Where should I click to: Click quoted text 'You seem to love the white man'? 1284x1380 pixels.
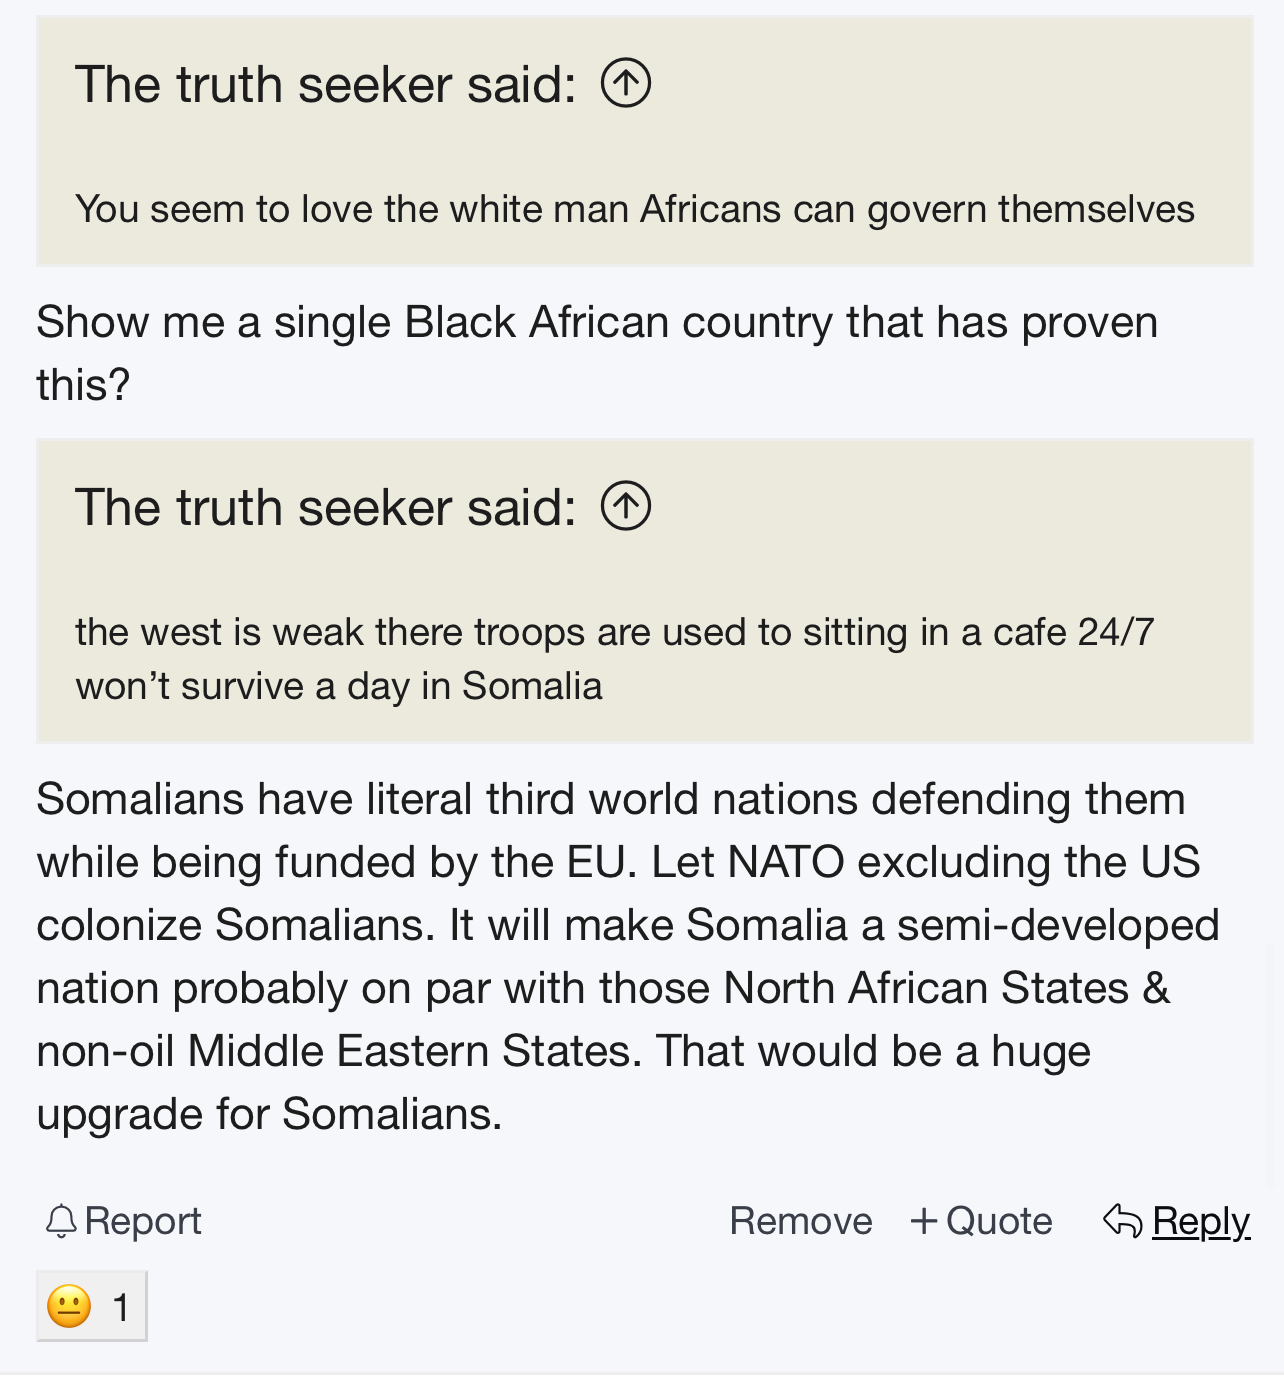tap(352, 209)
